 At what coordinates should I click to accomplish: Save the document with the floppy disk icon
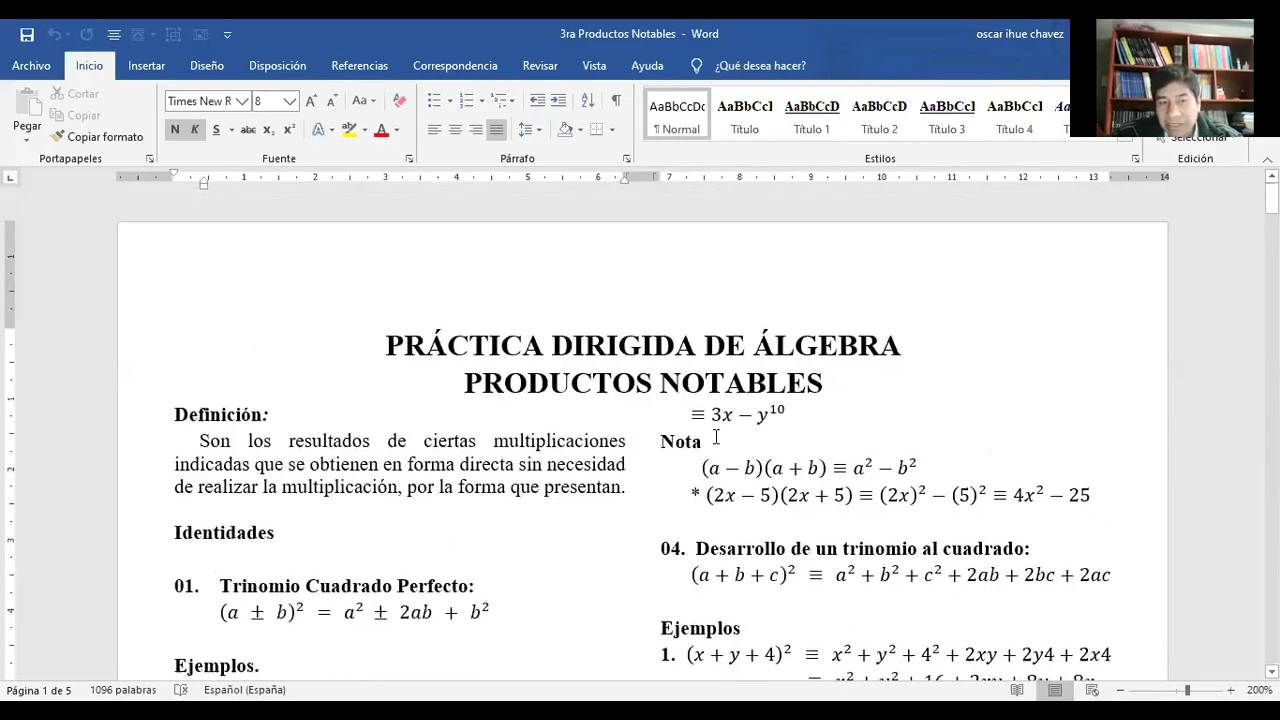click(27, 34)
